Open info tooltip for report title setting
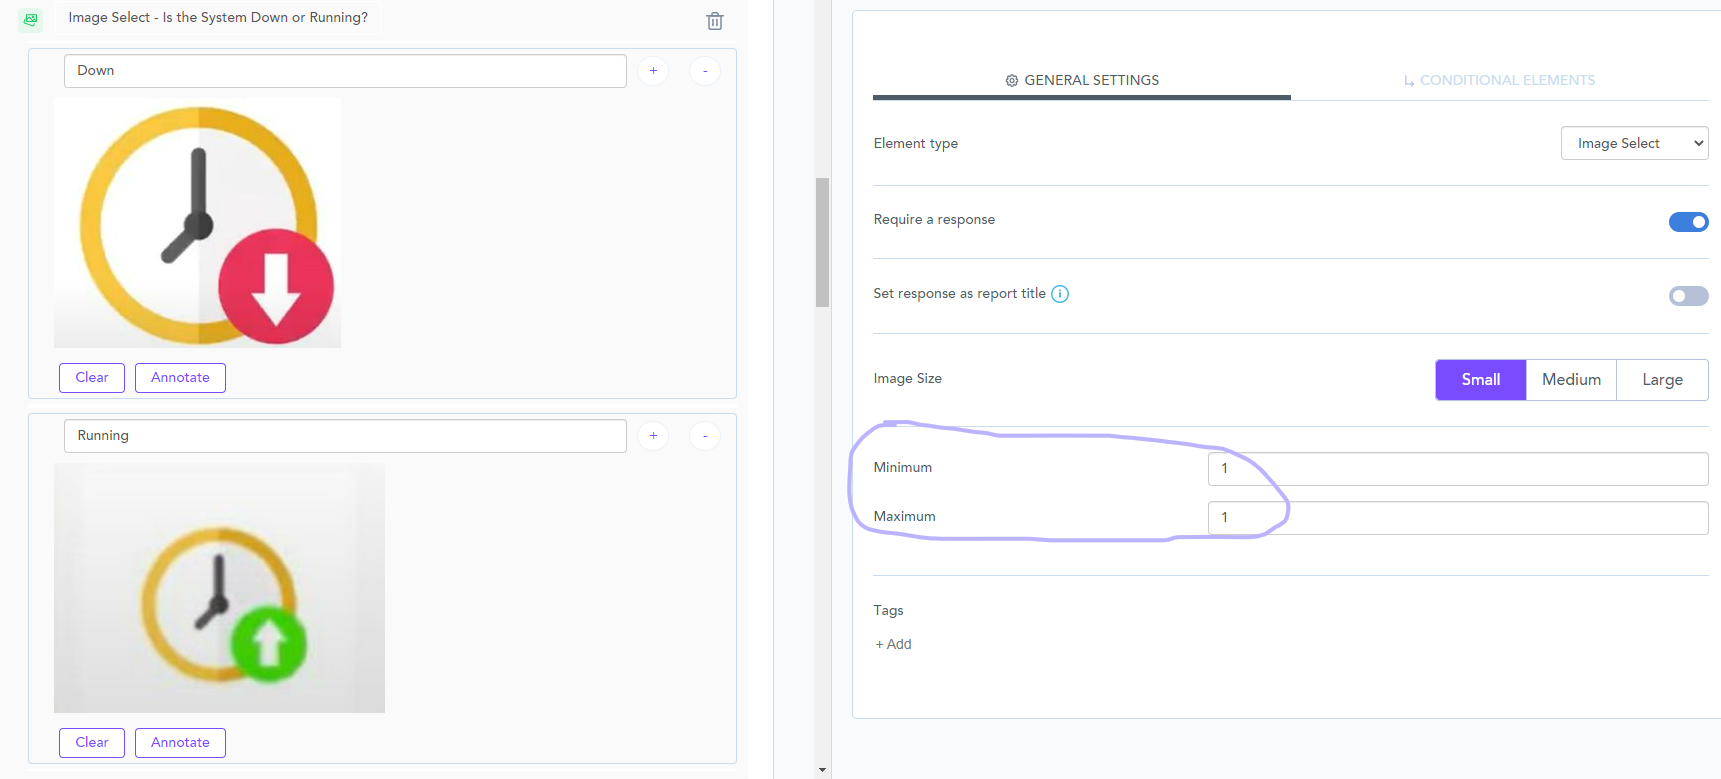1721x779 pixels. 1060,294
